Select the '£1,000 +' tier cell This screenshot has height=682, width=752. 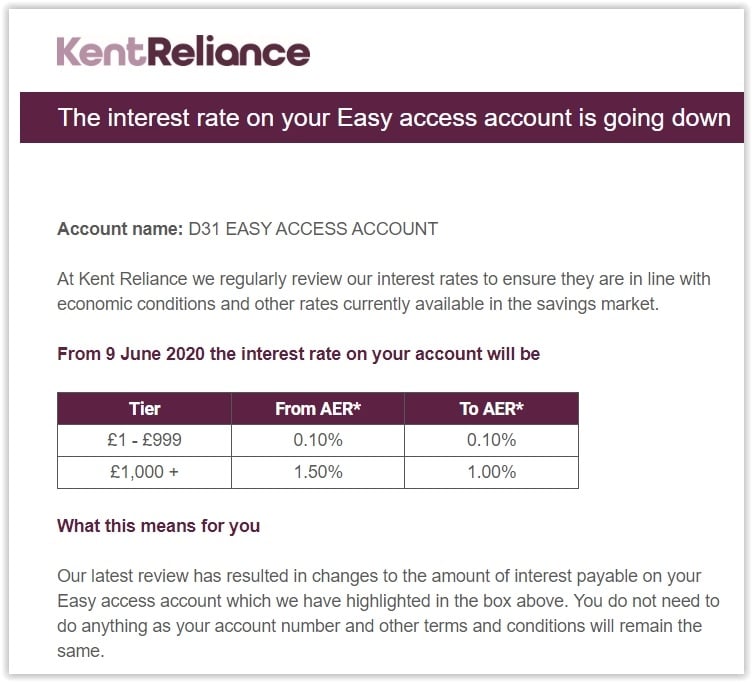click(x=144, y=472)
